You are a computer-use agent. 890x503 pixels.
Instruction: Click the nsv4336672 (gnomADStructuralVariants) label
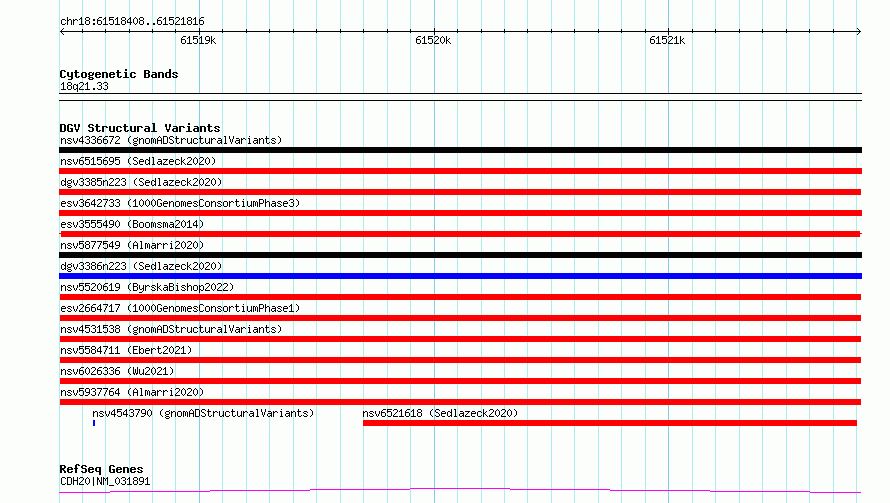(171, 140)
